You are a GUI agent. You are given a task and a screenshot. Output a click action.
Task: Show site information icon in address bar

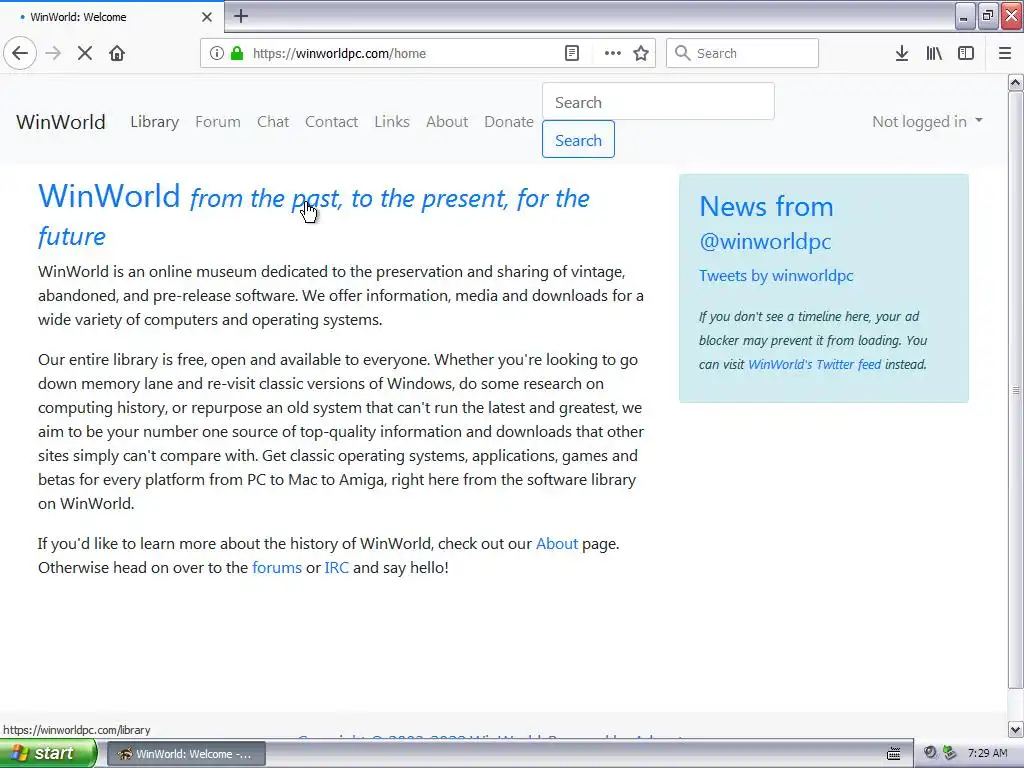click(217, 53)
